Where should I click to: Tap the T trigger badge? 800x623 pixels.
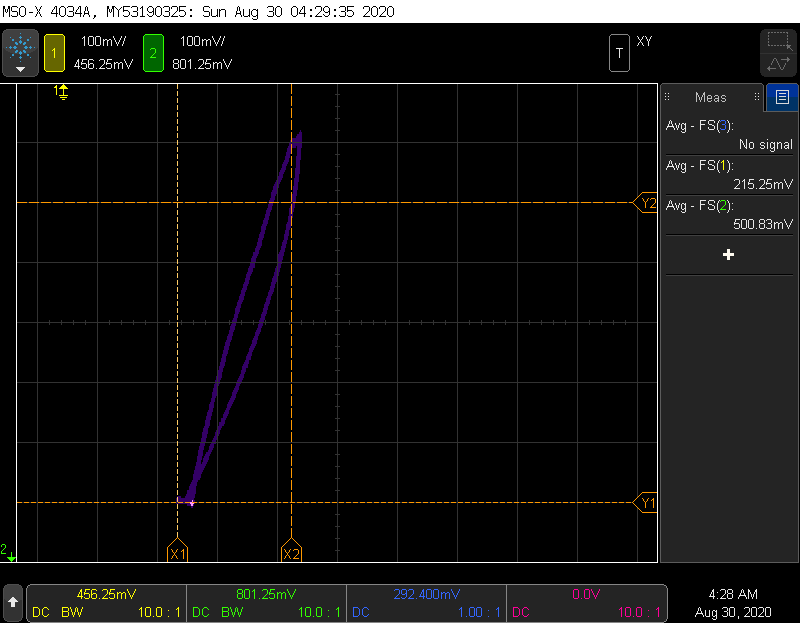pyautogui.click(x=619, y=53)
